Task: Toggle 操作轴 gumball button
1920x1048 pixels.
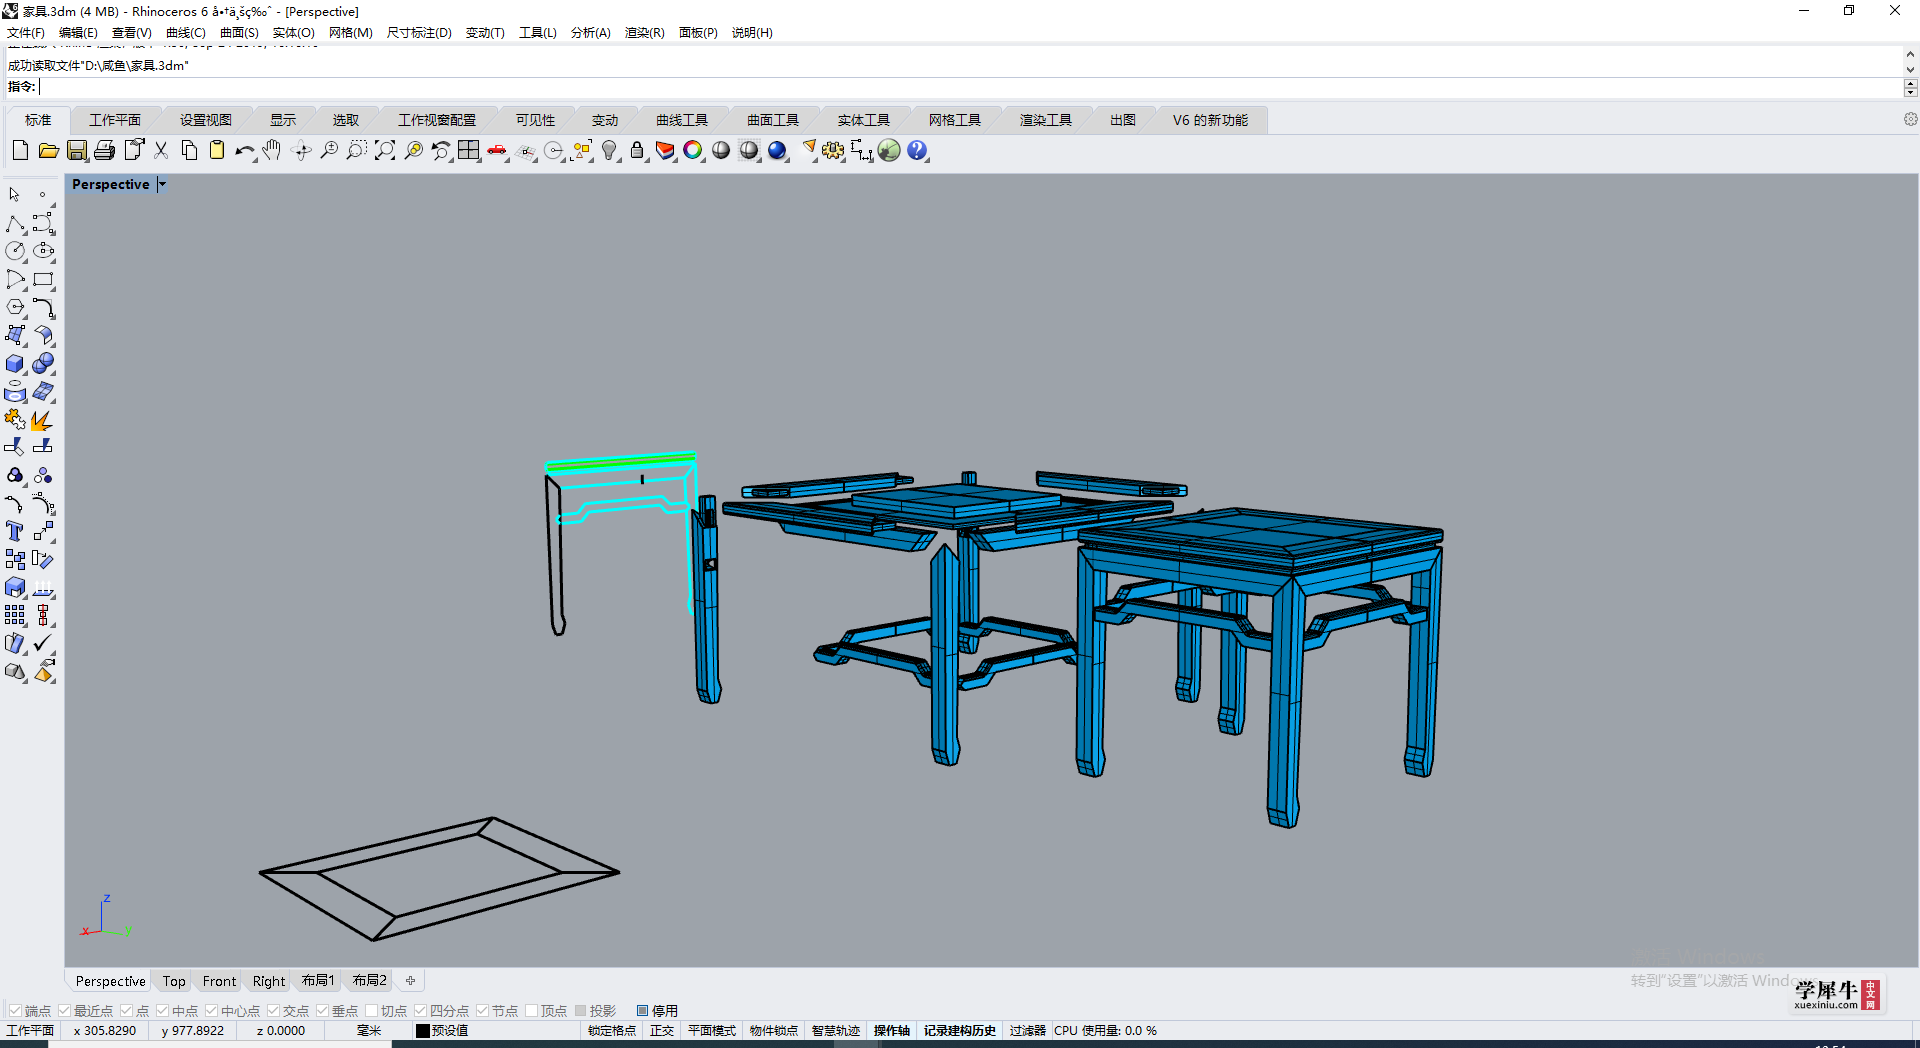Action: [x=892, y=1031]
